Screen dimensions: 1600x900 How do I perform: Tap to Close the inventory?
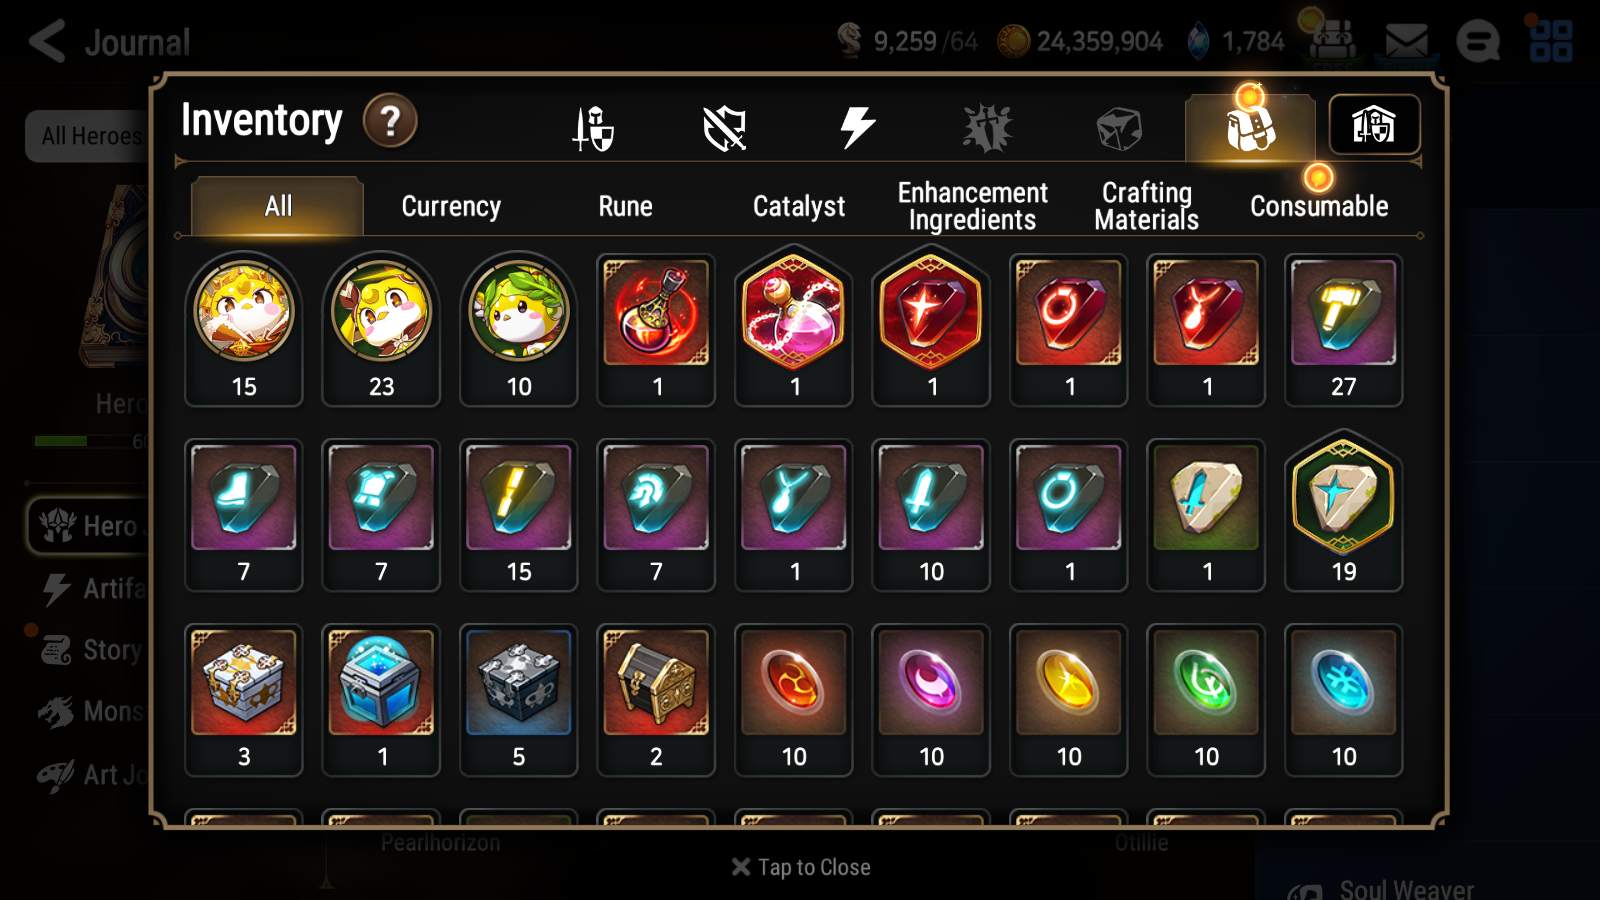click(801, 867)
